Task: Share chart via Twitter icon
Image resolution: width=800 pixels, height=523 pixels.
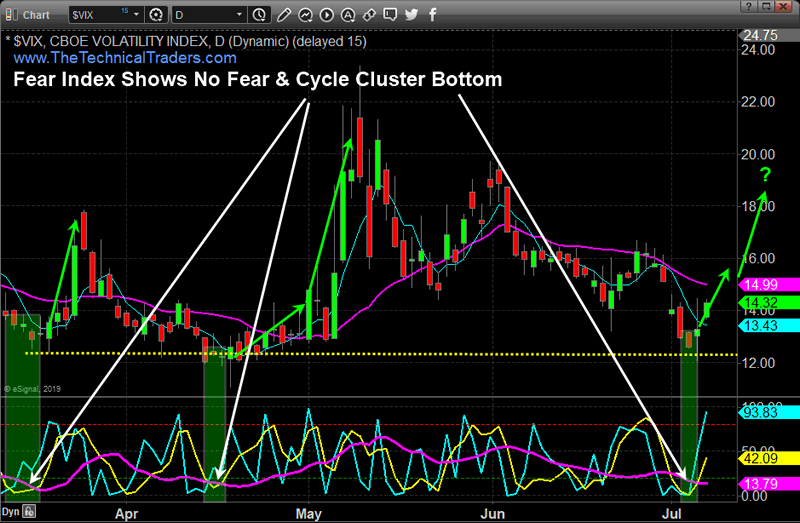Action: tap(410, 15)
